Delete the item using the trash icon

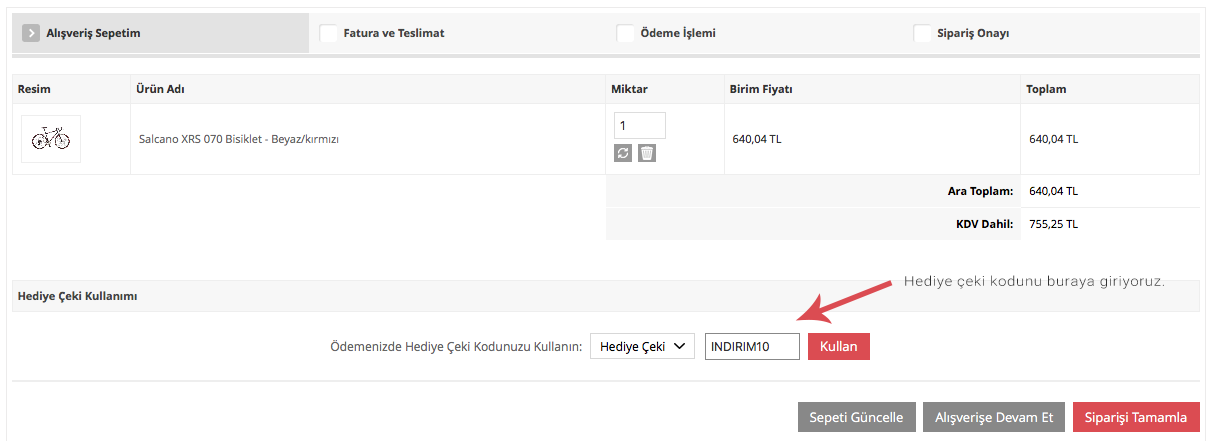pos(647,153)
